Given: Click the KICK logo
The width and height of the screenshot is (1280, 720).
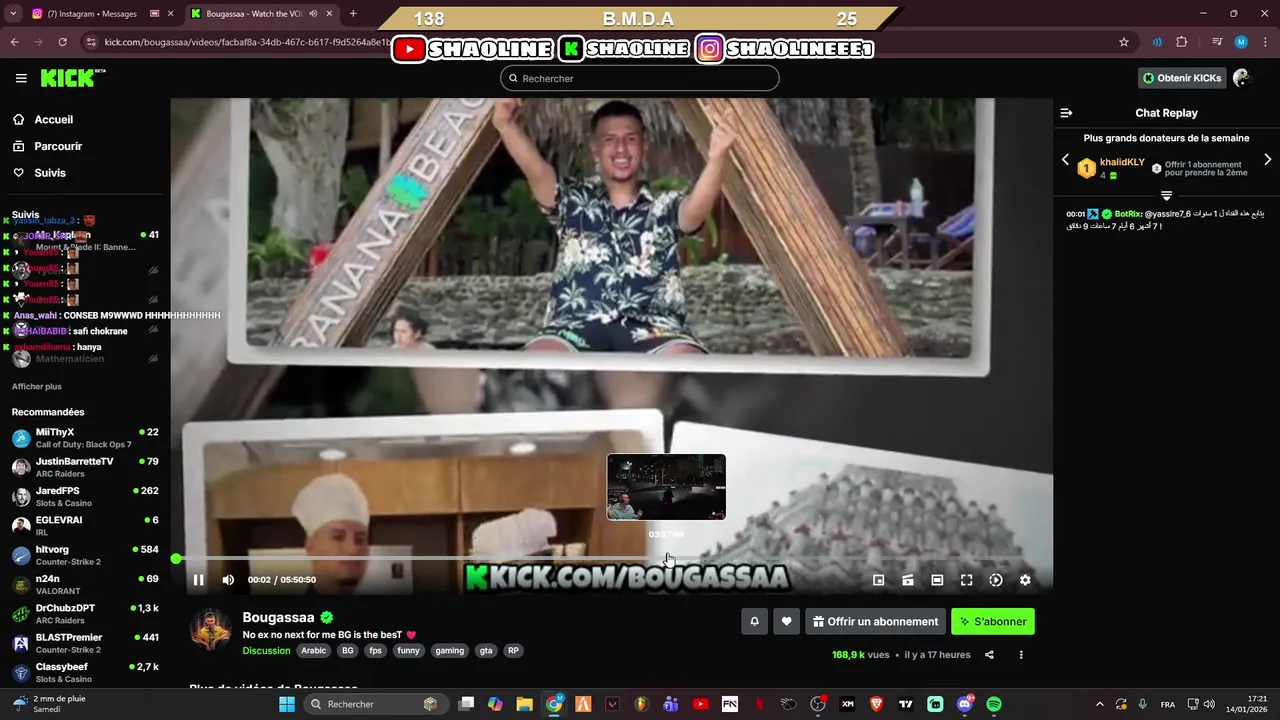Looking at the screenshot, I should pos(72,78).
